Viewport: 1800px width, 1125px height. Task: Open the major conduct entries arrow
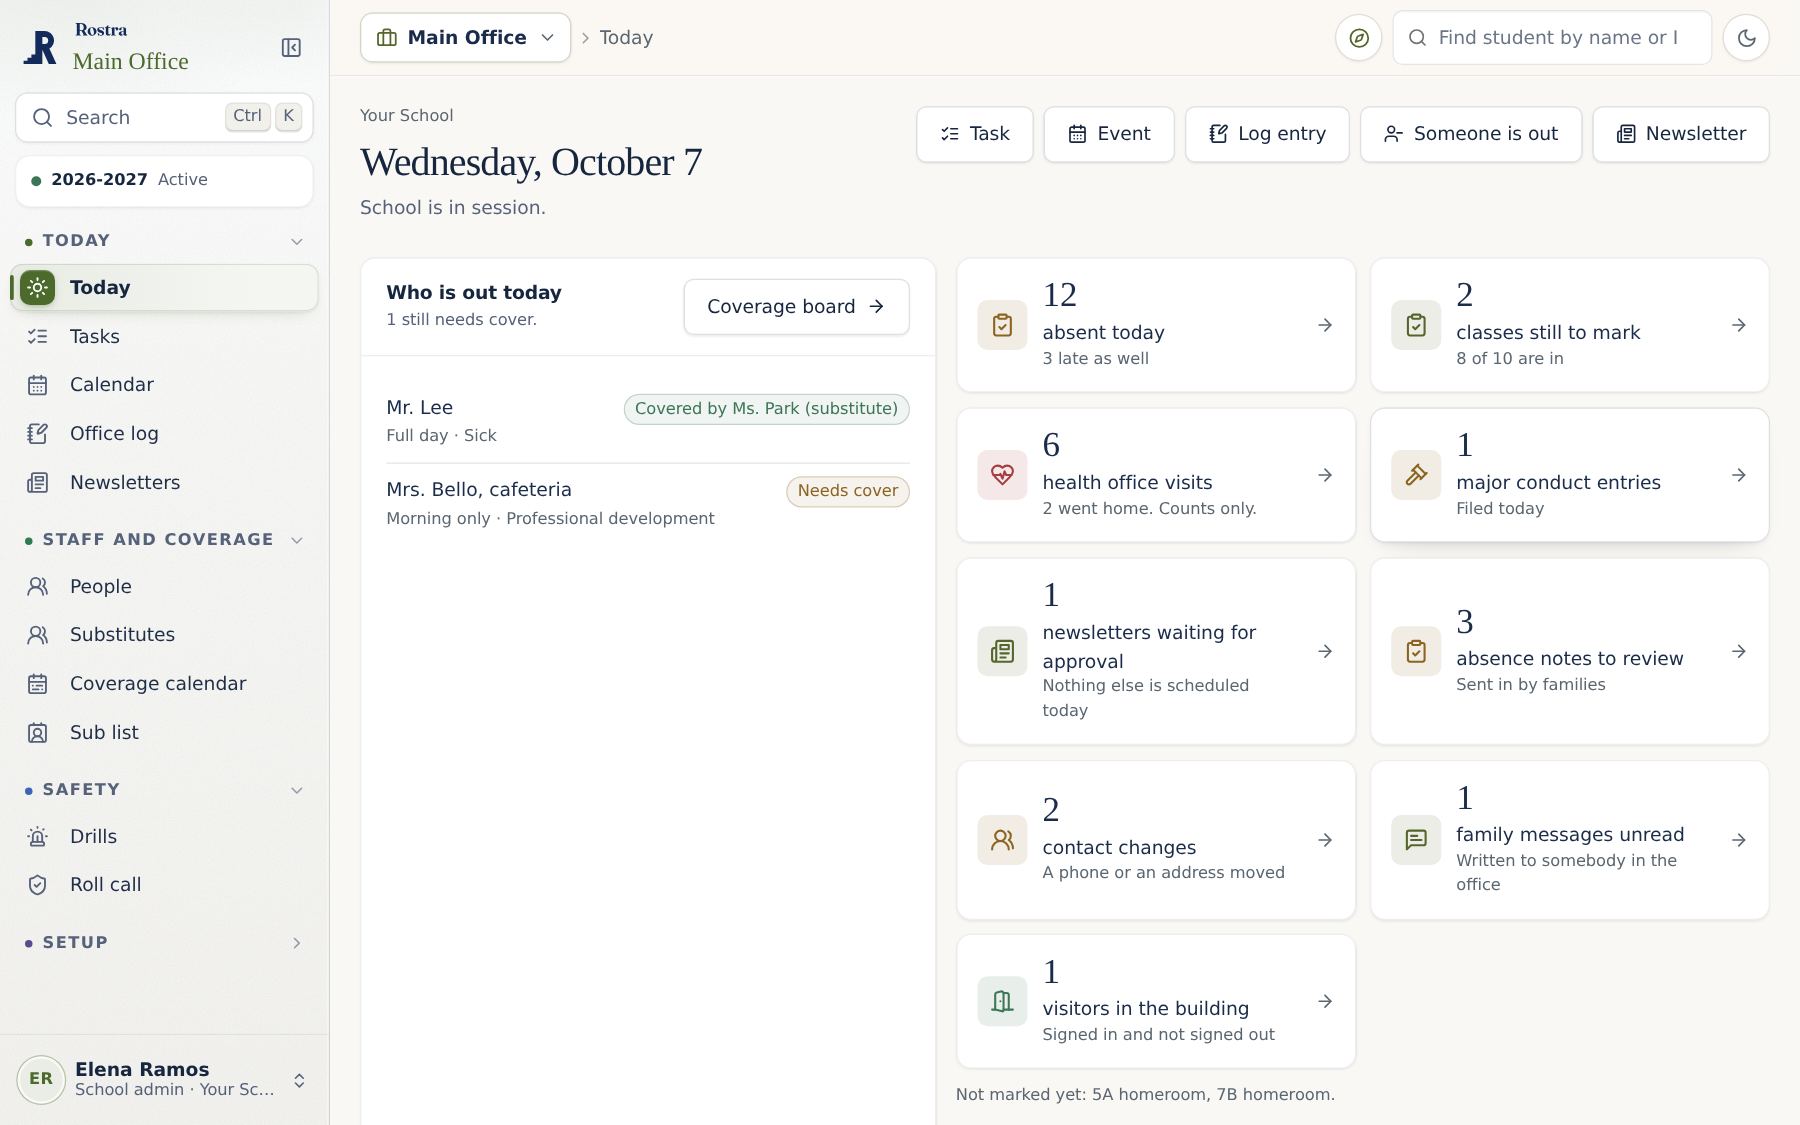[1739, 475]
